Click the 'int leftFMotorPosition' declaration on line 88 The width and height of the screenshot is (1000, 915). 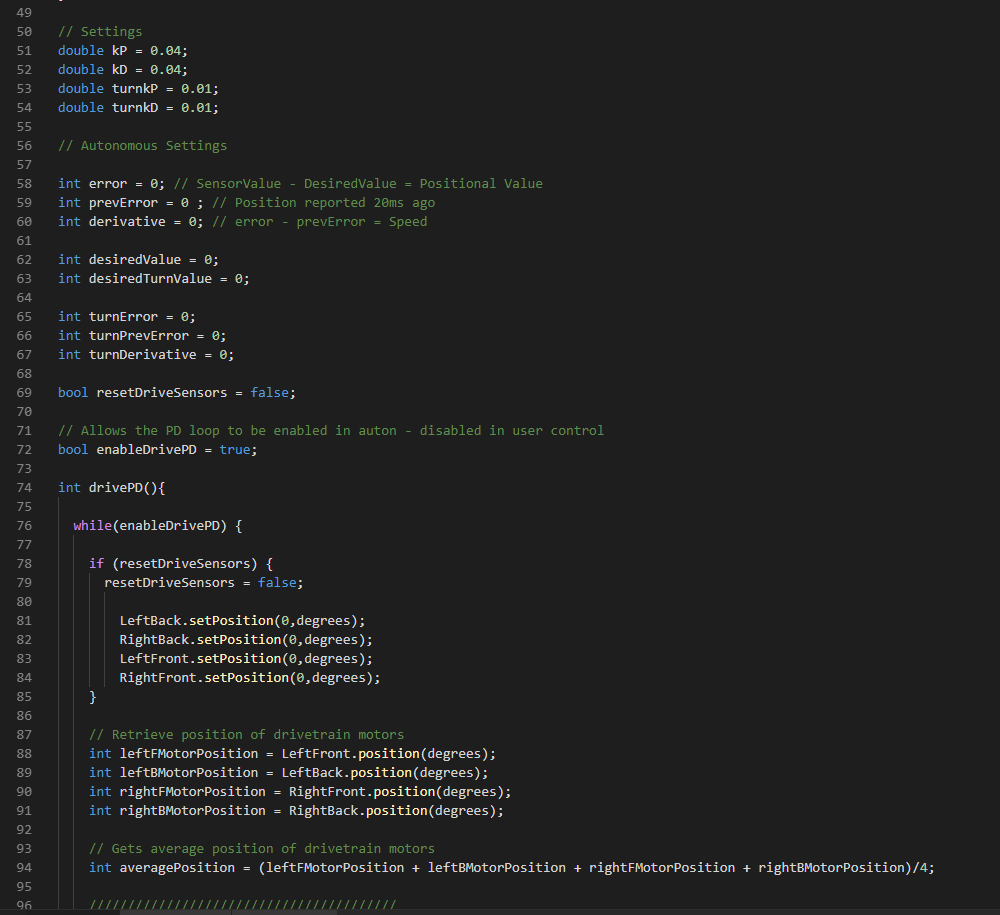click(173, 754)
